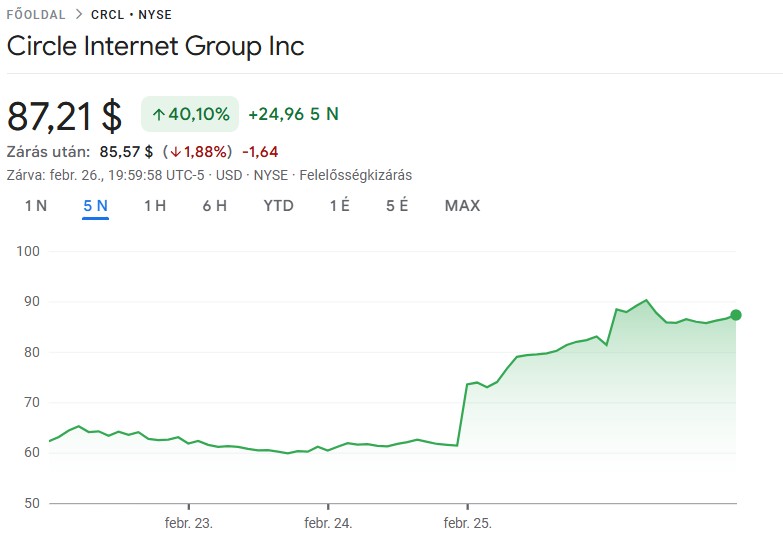This screenshot has height=552, width=783.
Task: Show the YTD chart range
Action: tap(279, 206)
